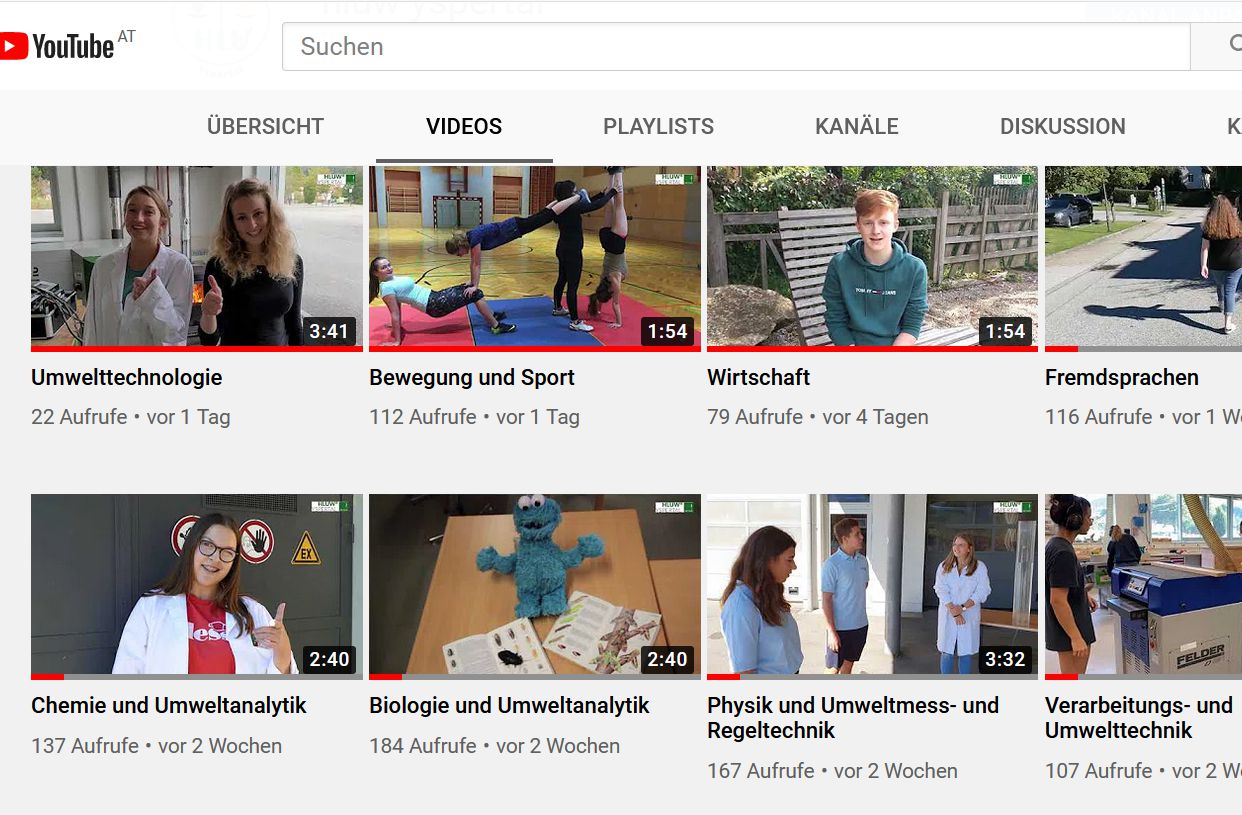Click the Fremdsprachen video title
This screenshot has height=815, width=1242.
coord(1122,378)
